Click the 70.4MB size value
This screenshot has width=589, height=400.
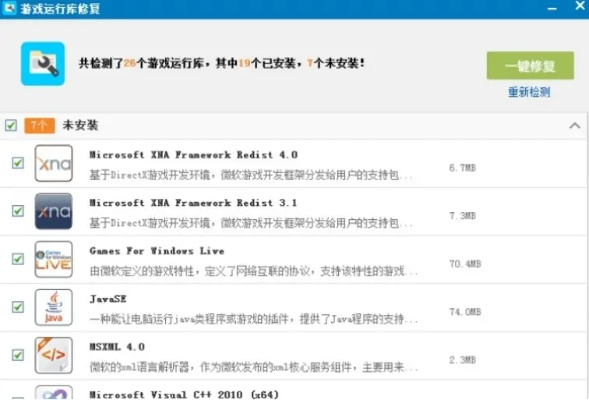465,264
